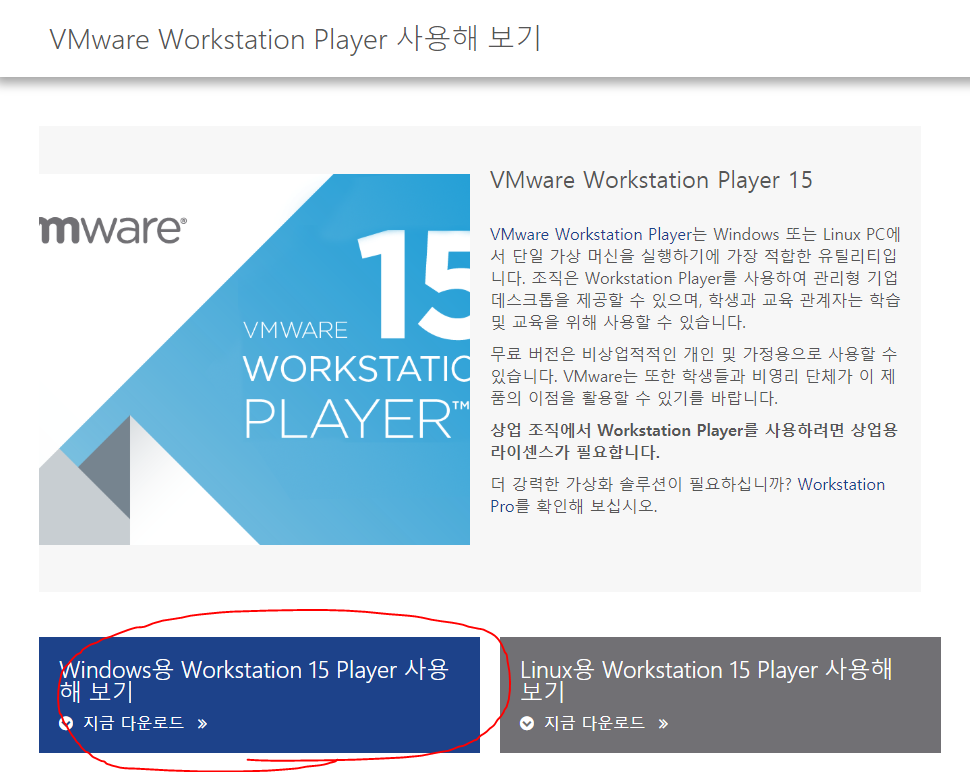Click download circle icon in Windows box
The height and width of the screenshot is (772, 970).
point(66,723)
